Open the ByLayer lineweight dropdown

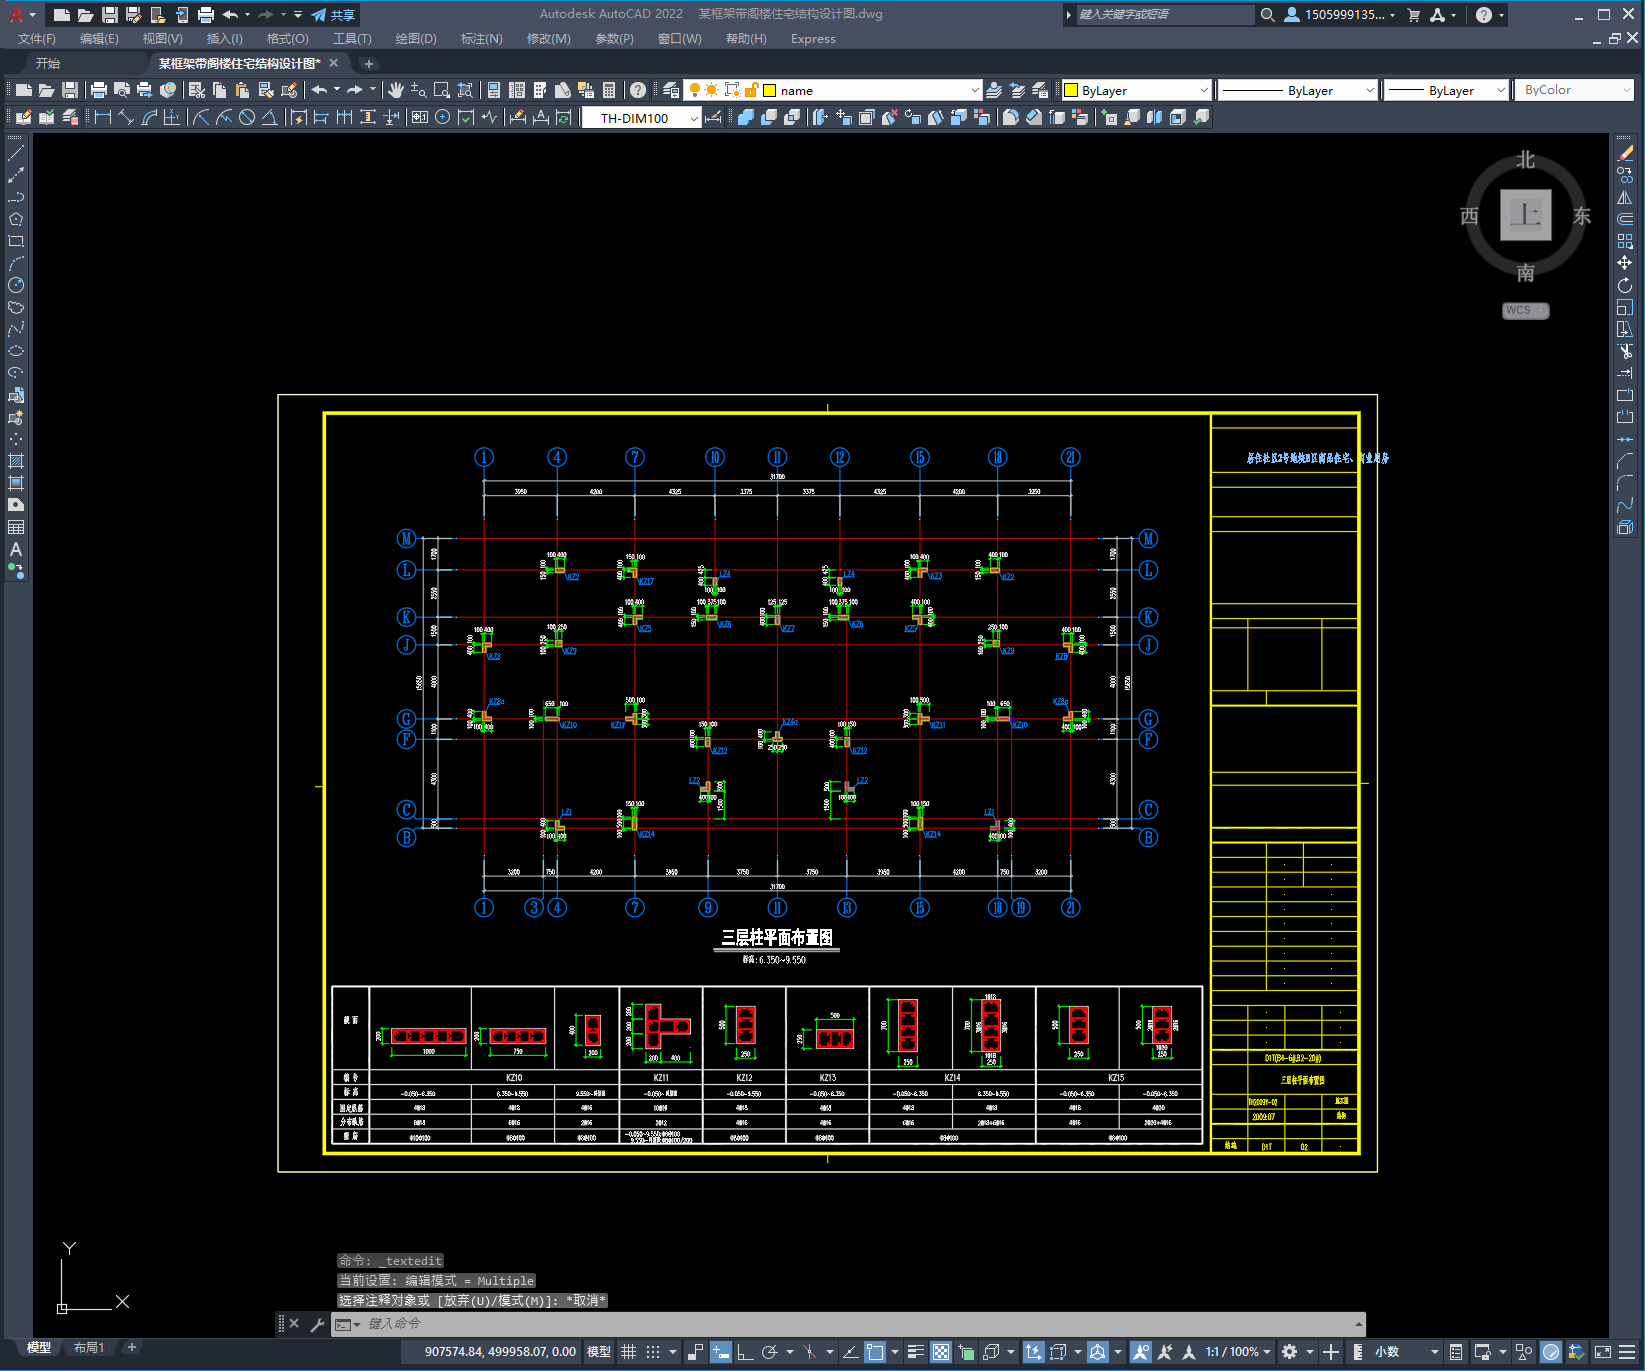coord(1500,90)
